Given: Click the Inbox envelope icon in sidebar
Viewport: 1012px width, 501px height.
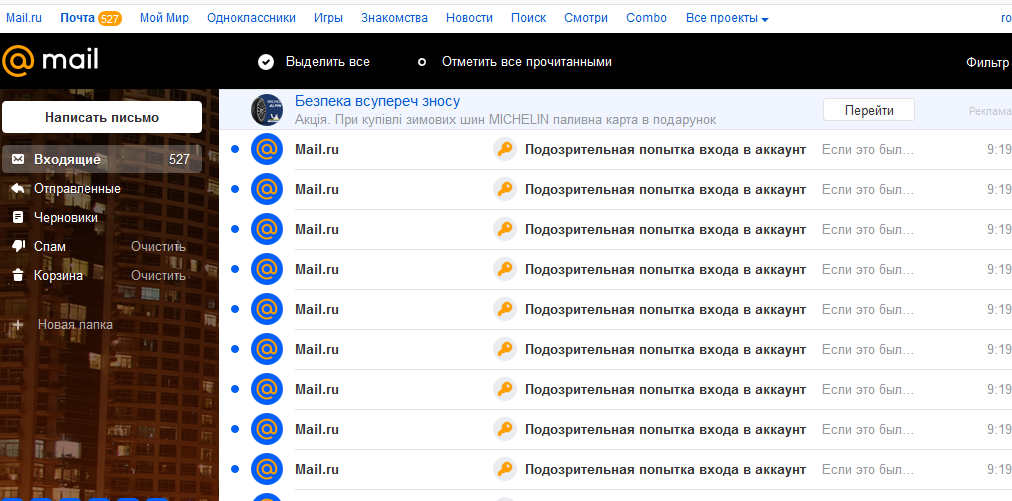Looking at the screenshot, I should 18,159.
